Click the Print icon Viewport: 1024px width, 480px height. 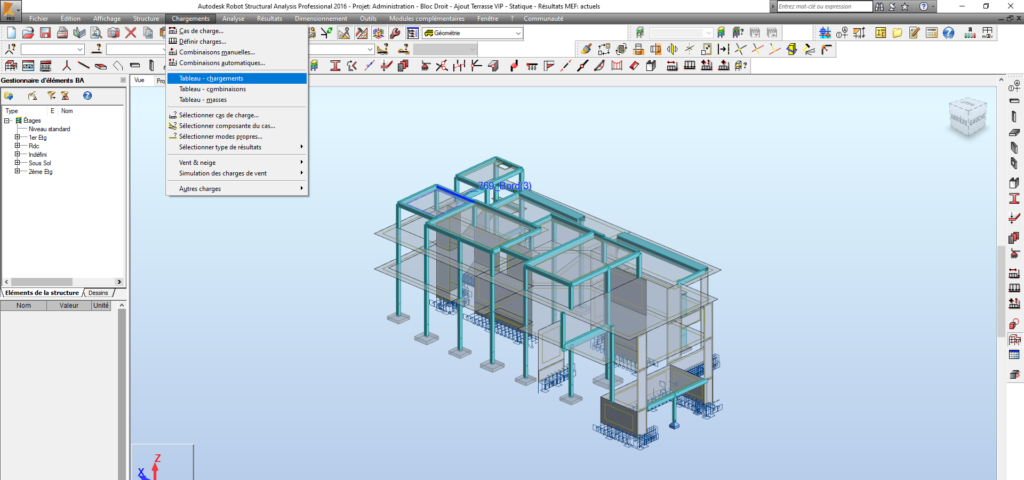pos(62,33)
